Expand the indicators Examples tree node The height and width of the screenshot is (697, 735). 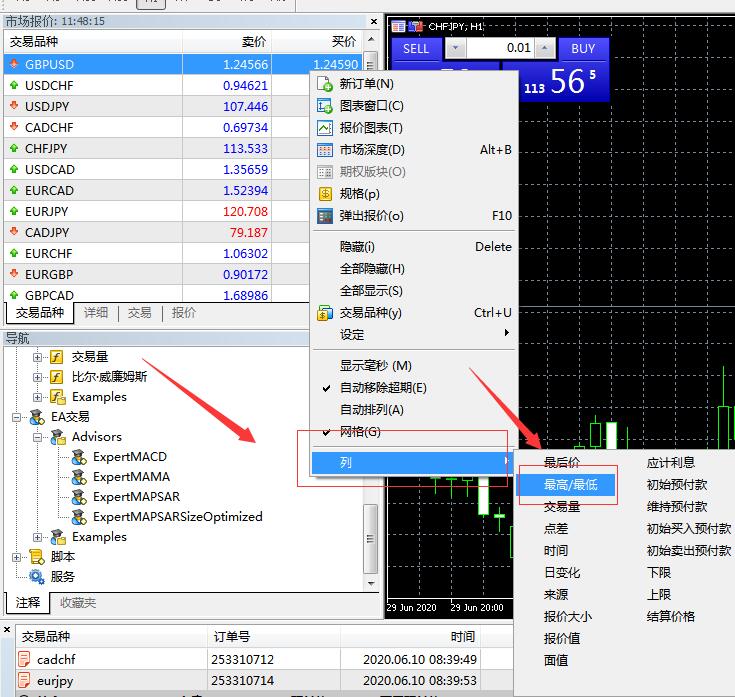coord(37,397)
